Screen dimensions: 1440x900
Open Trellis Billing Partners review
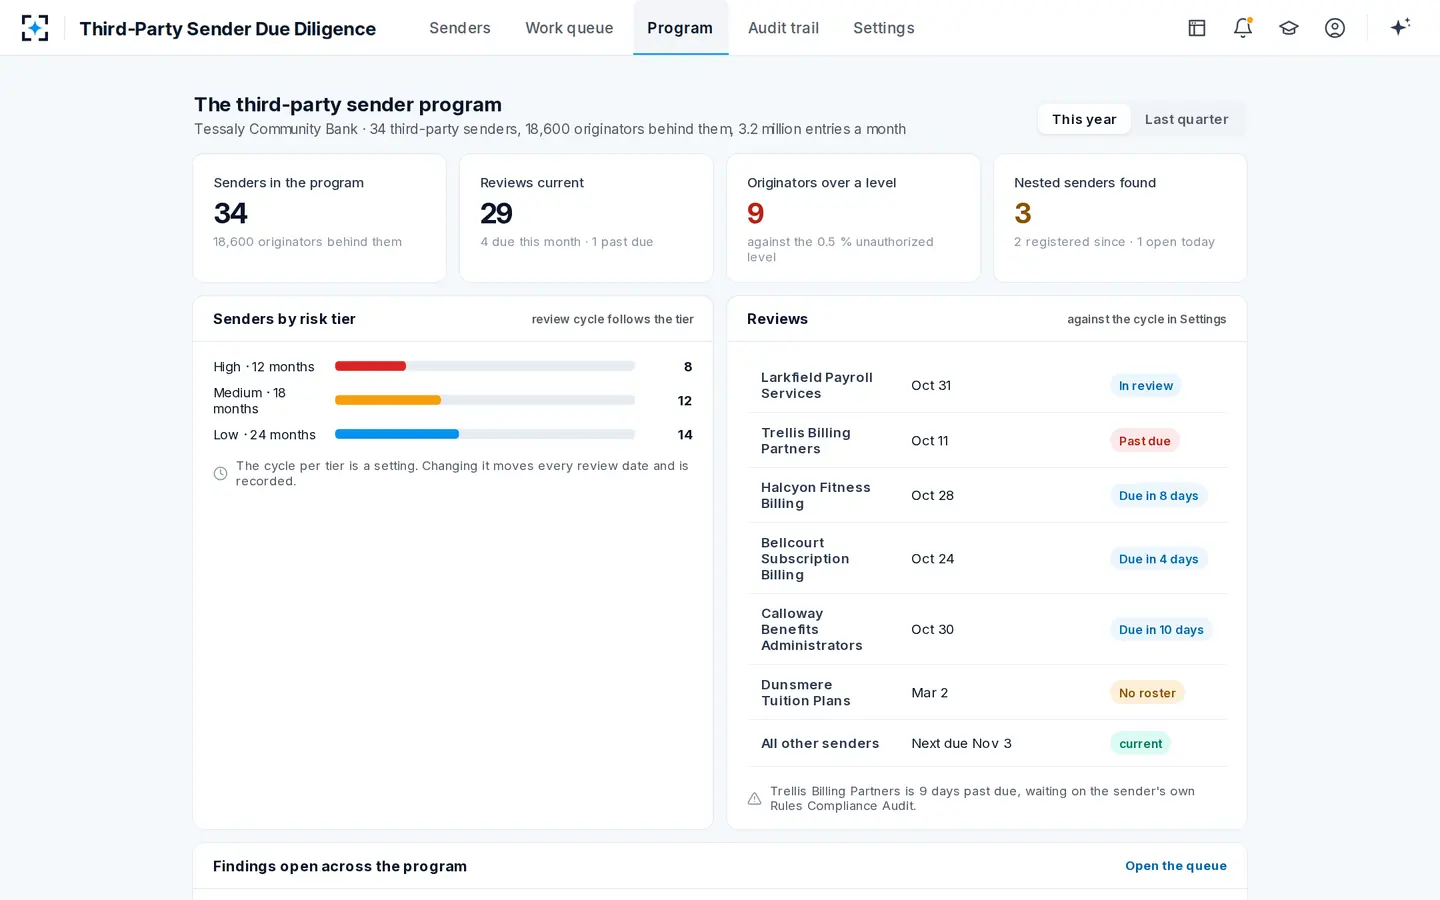987,440
